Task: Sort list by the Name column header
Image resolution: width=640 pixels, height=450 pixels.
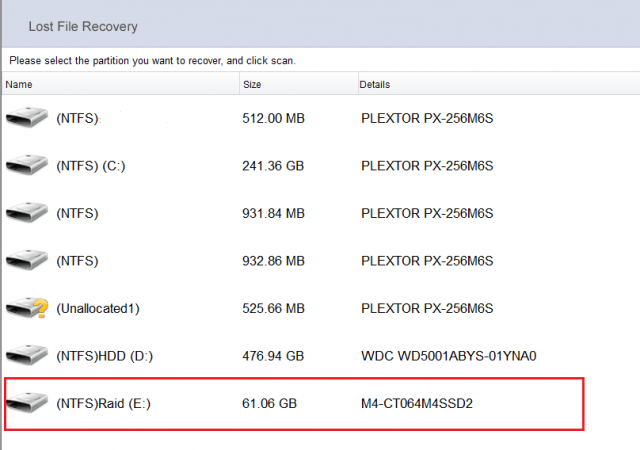Action: pos(19,85)
